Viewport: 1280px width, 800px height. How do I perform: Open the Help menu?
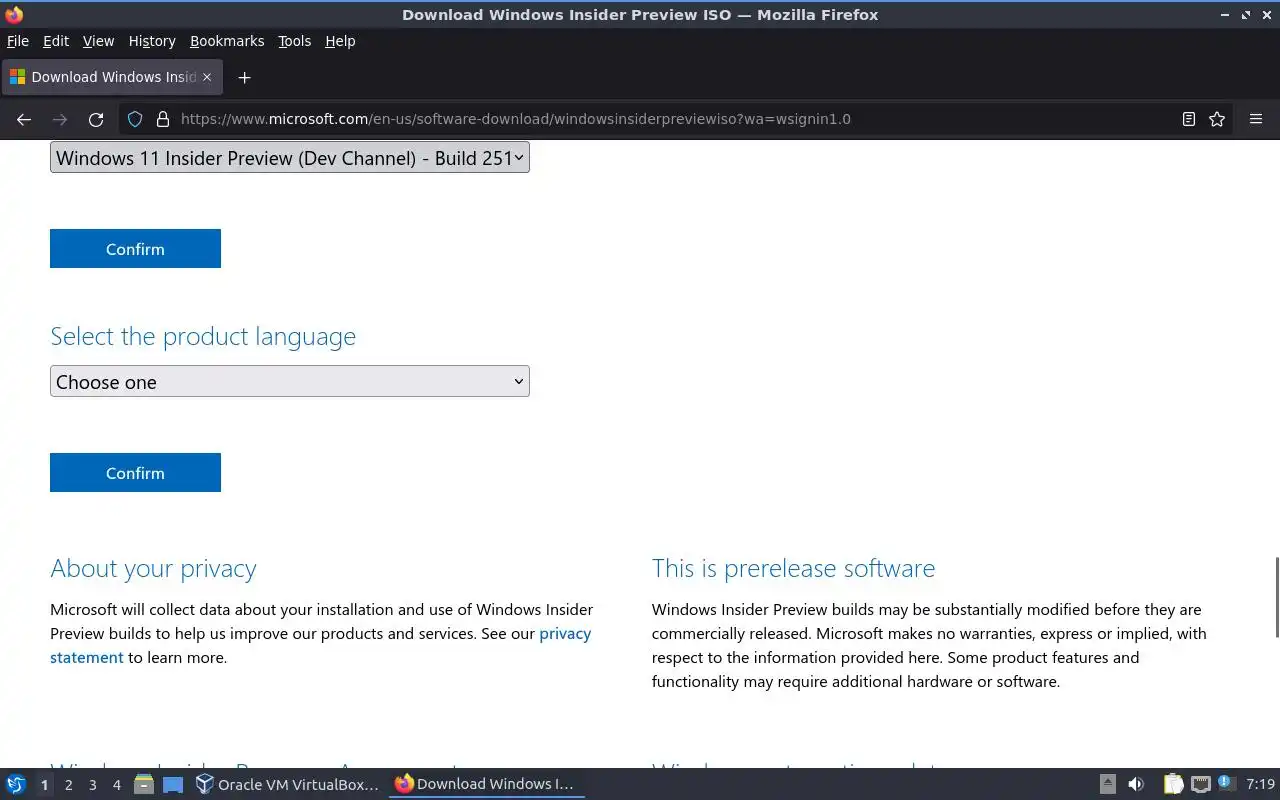(x=340, y=41)
